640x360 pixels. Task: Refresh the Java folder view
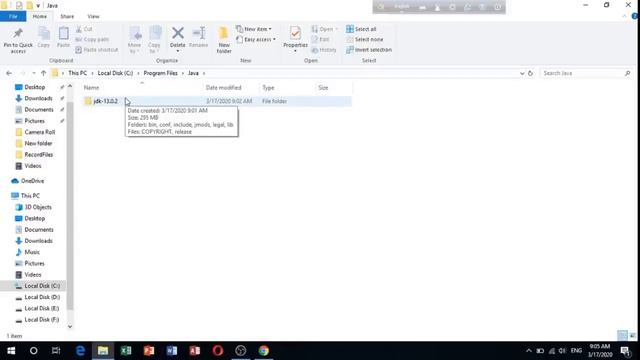pos(530,73)
